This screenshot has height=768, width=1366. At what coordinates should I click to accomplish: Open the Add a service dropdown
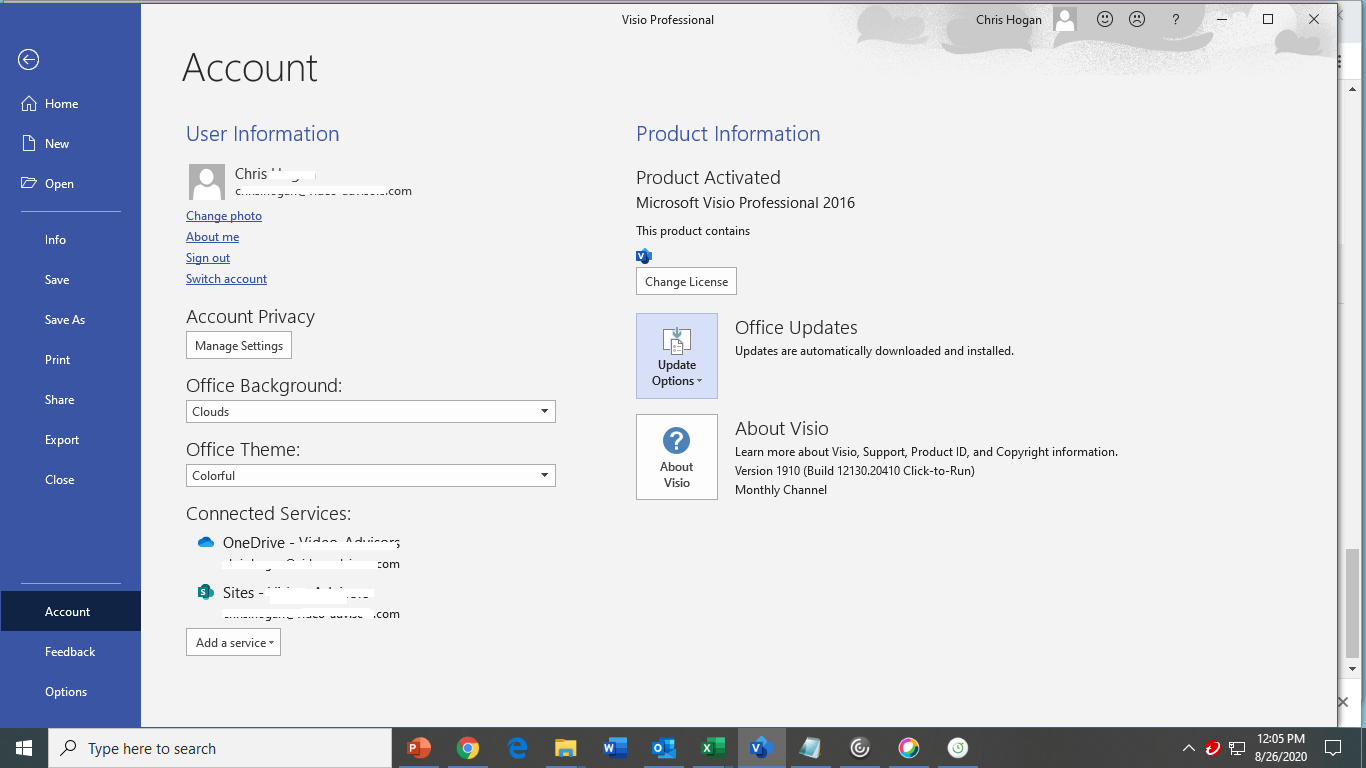[233, 643]
